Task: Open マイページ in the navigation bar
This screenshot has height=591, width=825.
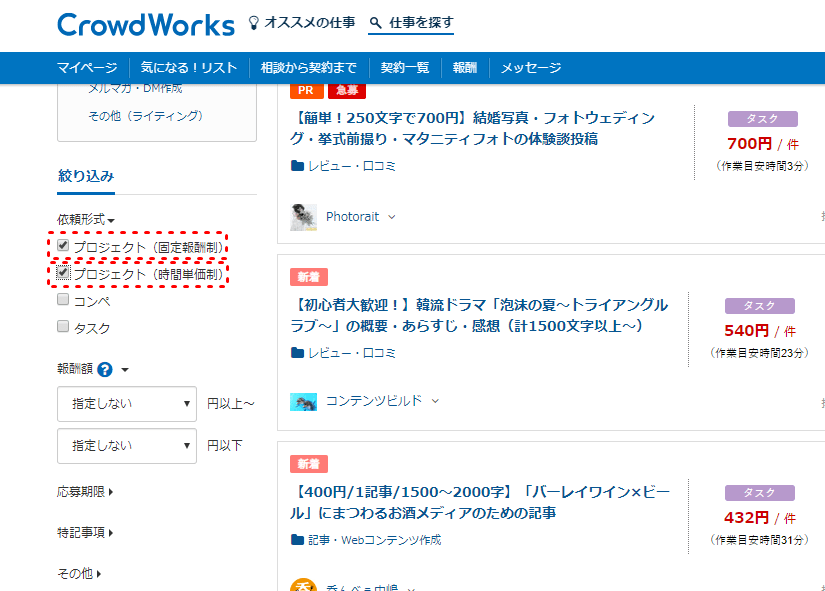Action: 87,68
